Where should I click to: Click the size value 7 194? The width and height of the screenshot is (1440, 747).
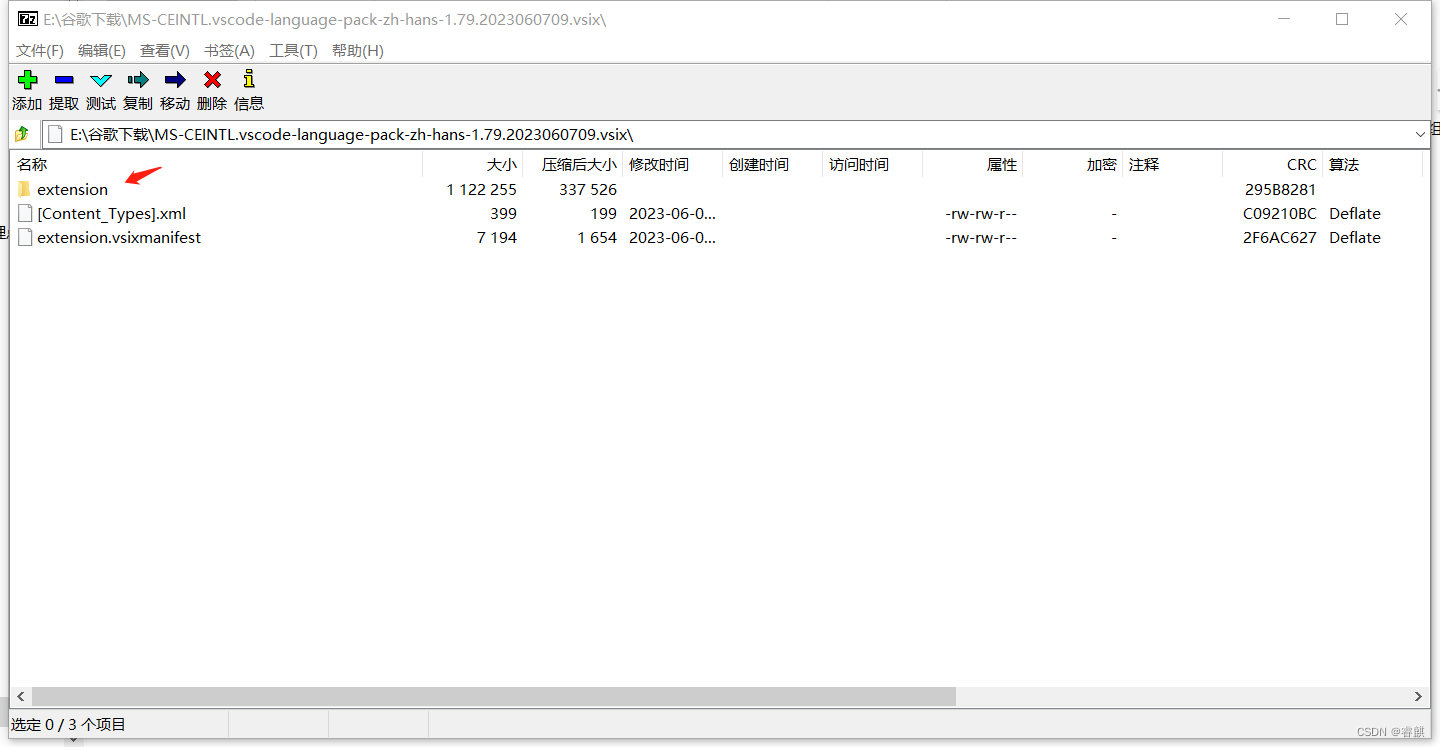[497, 237]
